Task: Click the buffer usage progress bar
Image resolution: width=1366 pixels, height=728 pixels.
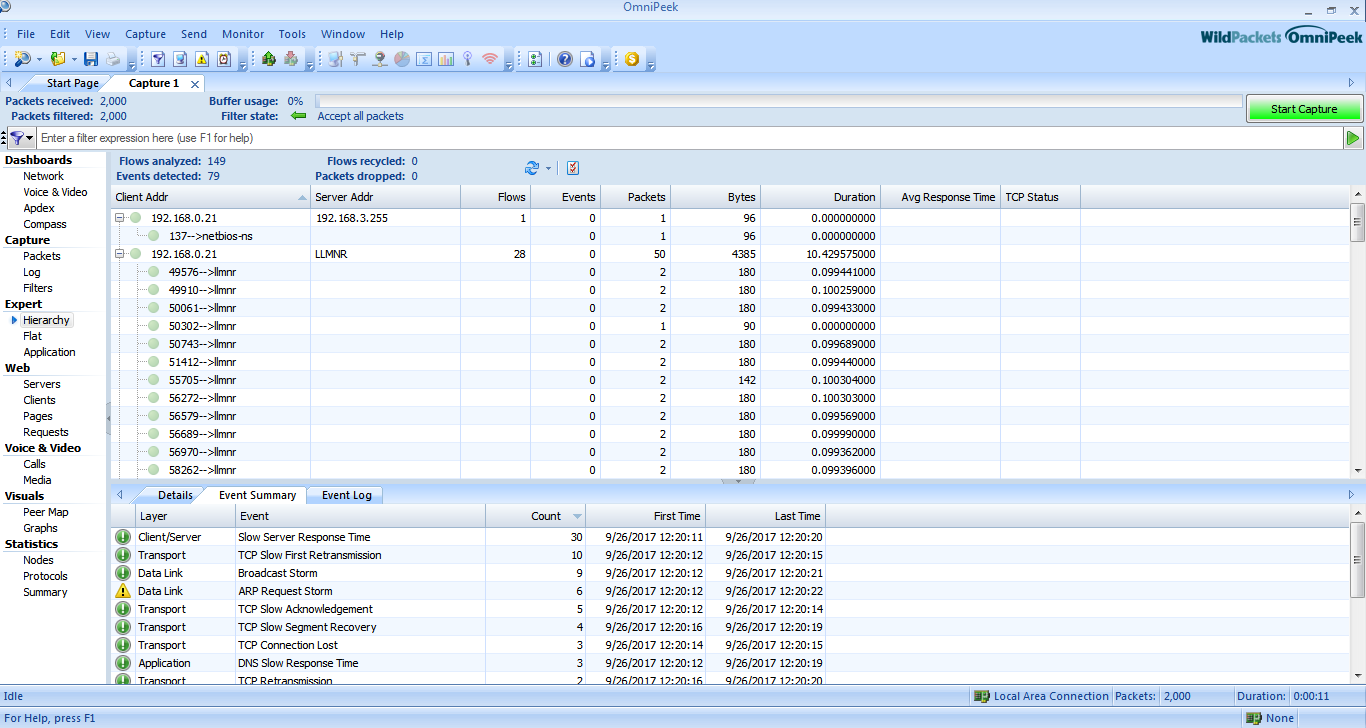Action: [777, 101]
